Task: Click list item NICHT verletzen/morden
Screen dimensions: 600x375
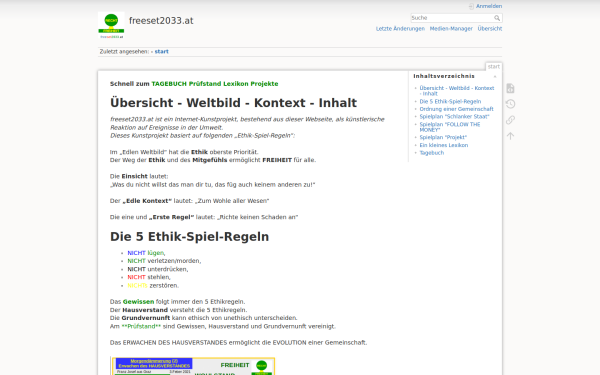Action: [x=164, y=261]
